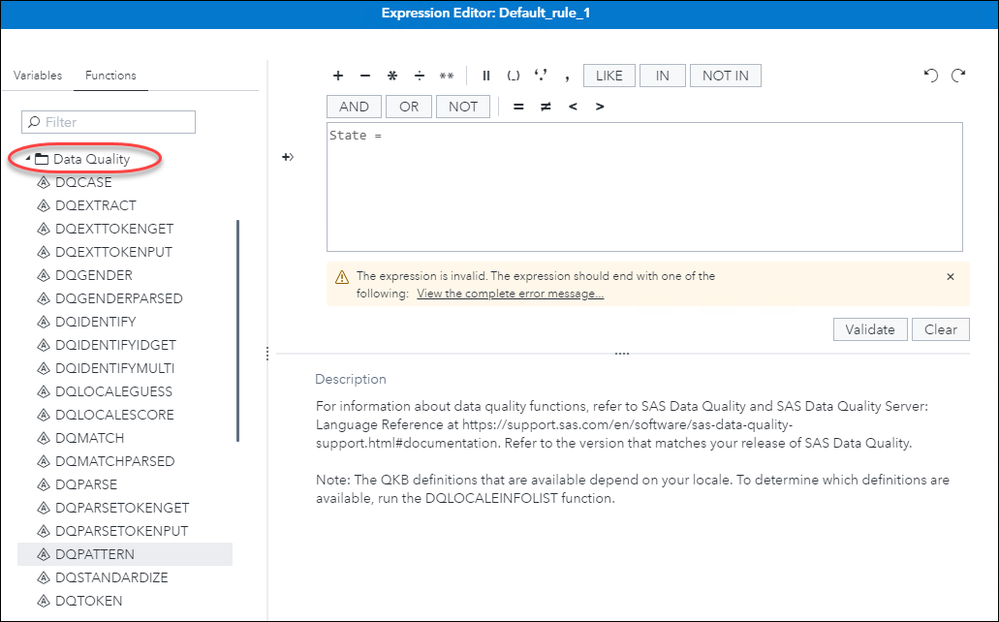
Task: Switch to the Variables tab
Action: (x=37, y=76)
